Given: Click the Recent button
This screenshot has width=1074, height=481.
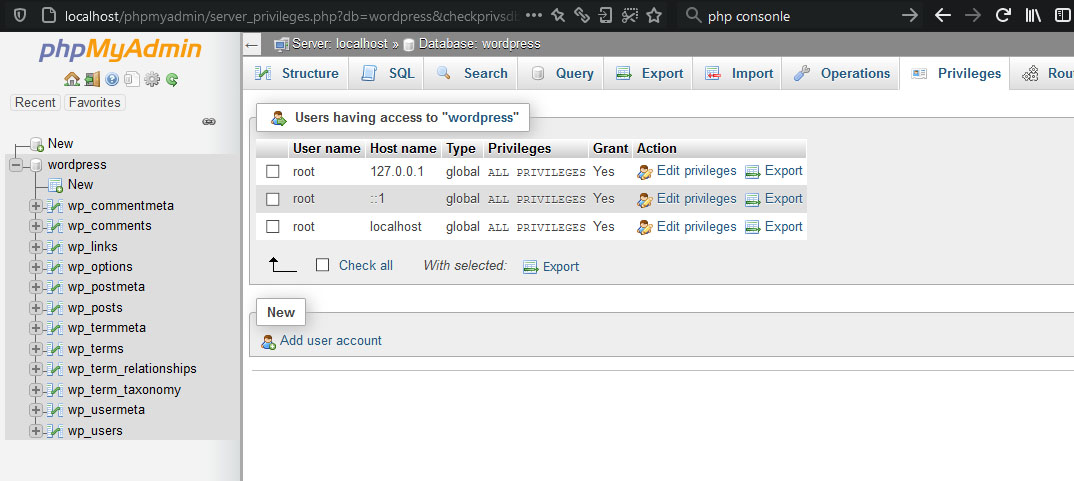Looking at the screenshot, I should click(35, 103).
